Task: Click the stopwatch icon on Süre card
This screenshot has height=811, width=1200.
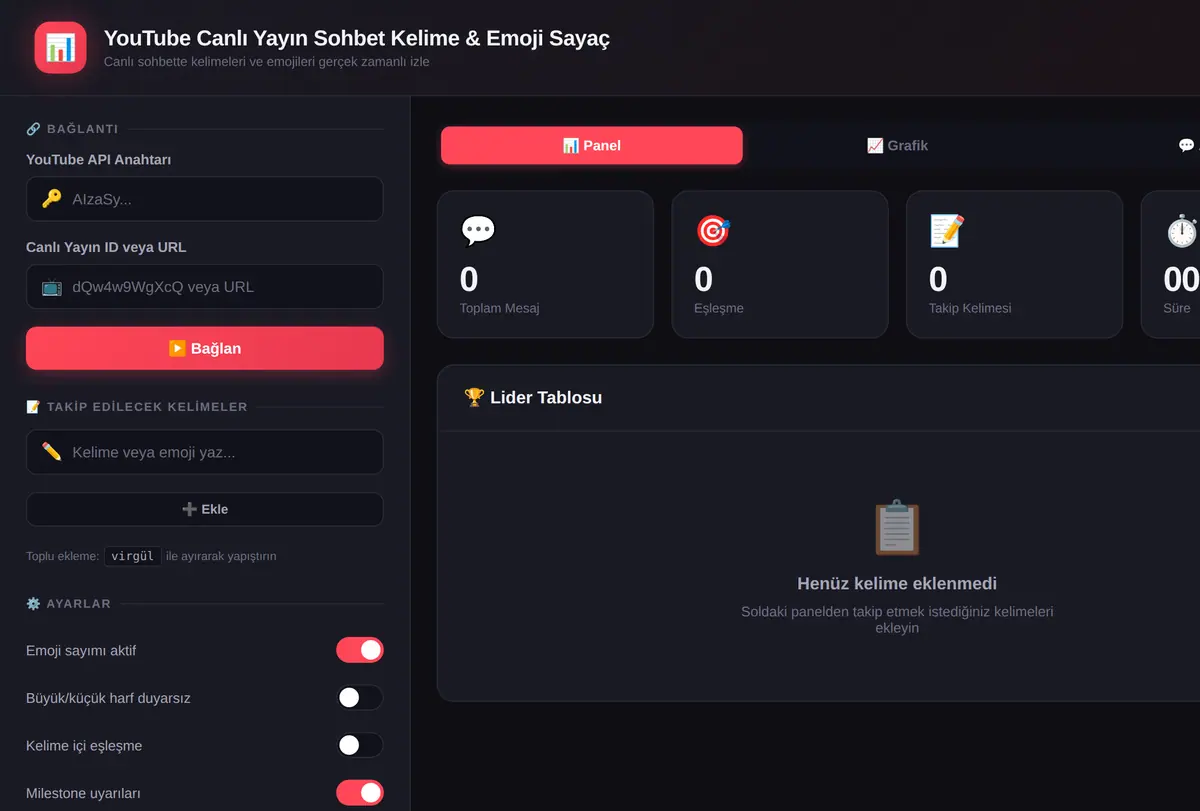Action: (1181, 231)
